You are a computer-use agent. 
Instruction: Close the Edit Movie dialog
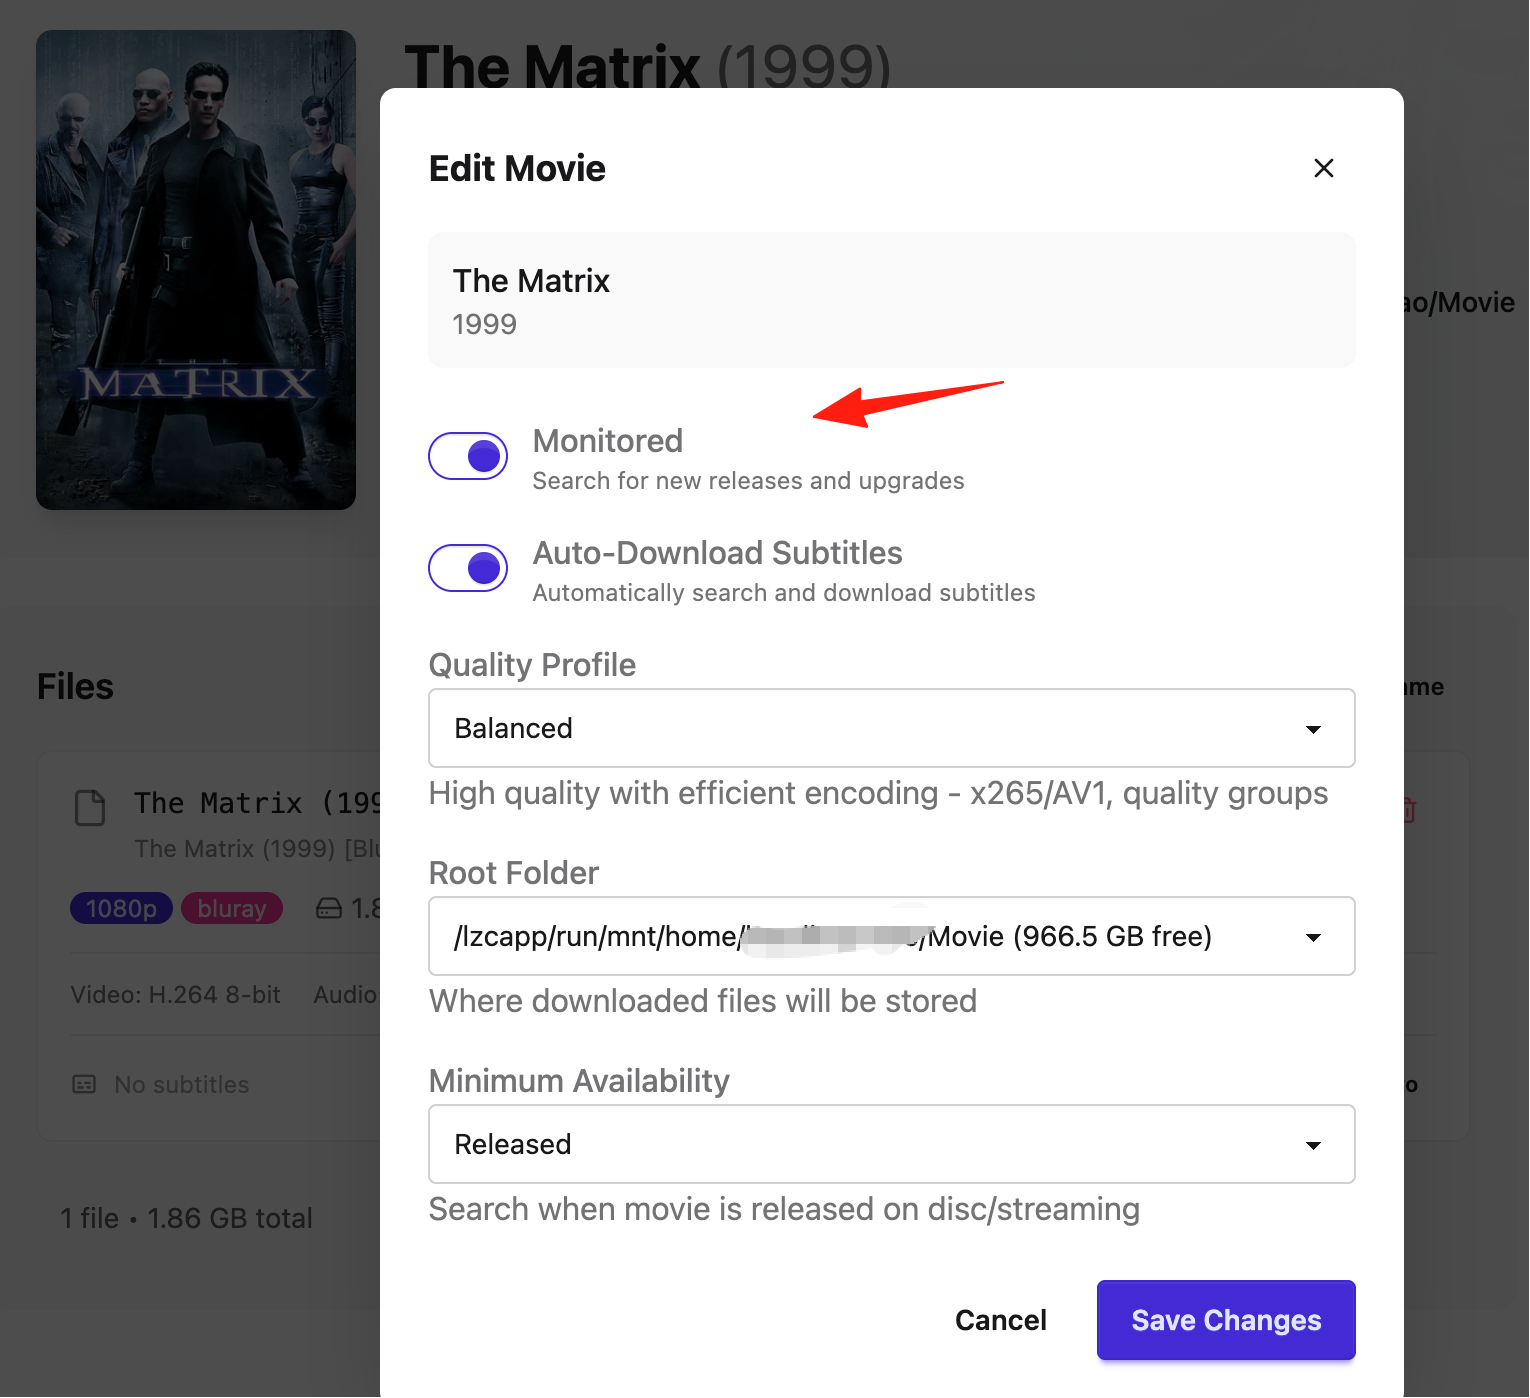[1323, 168]
